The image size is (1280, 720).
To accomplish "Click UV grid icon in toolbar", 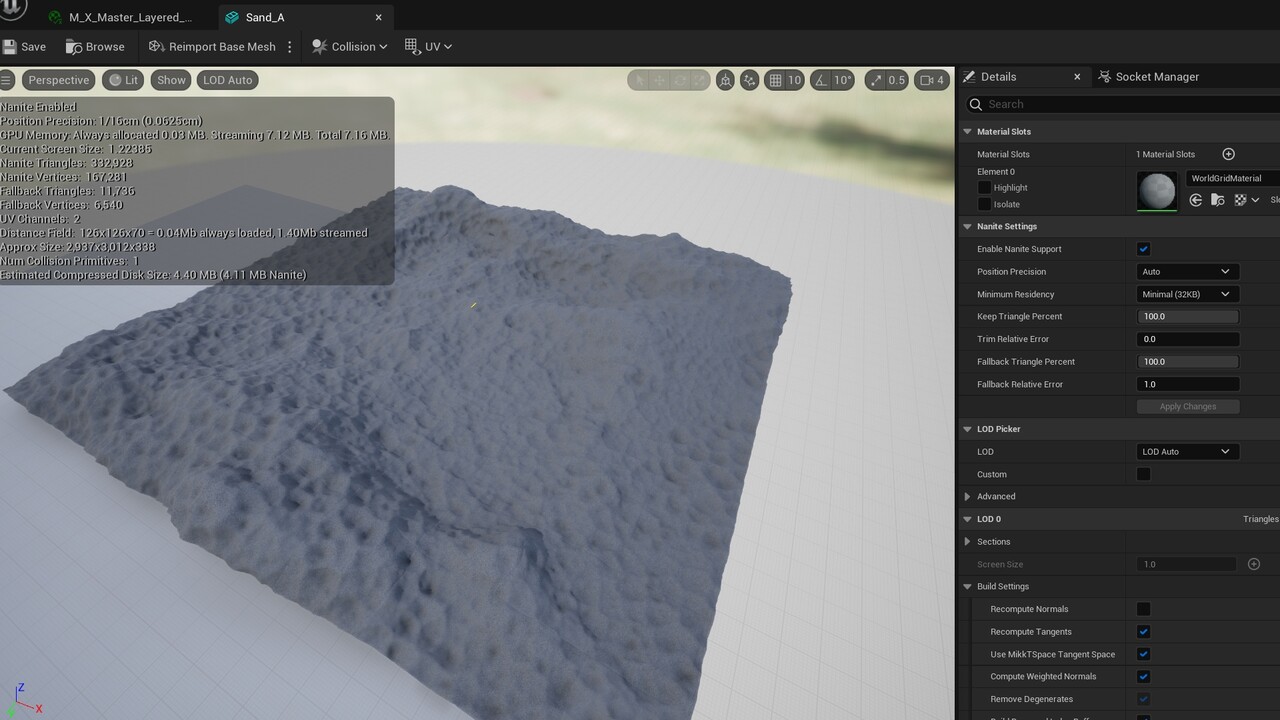I will [412, 46].
